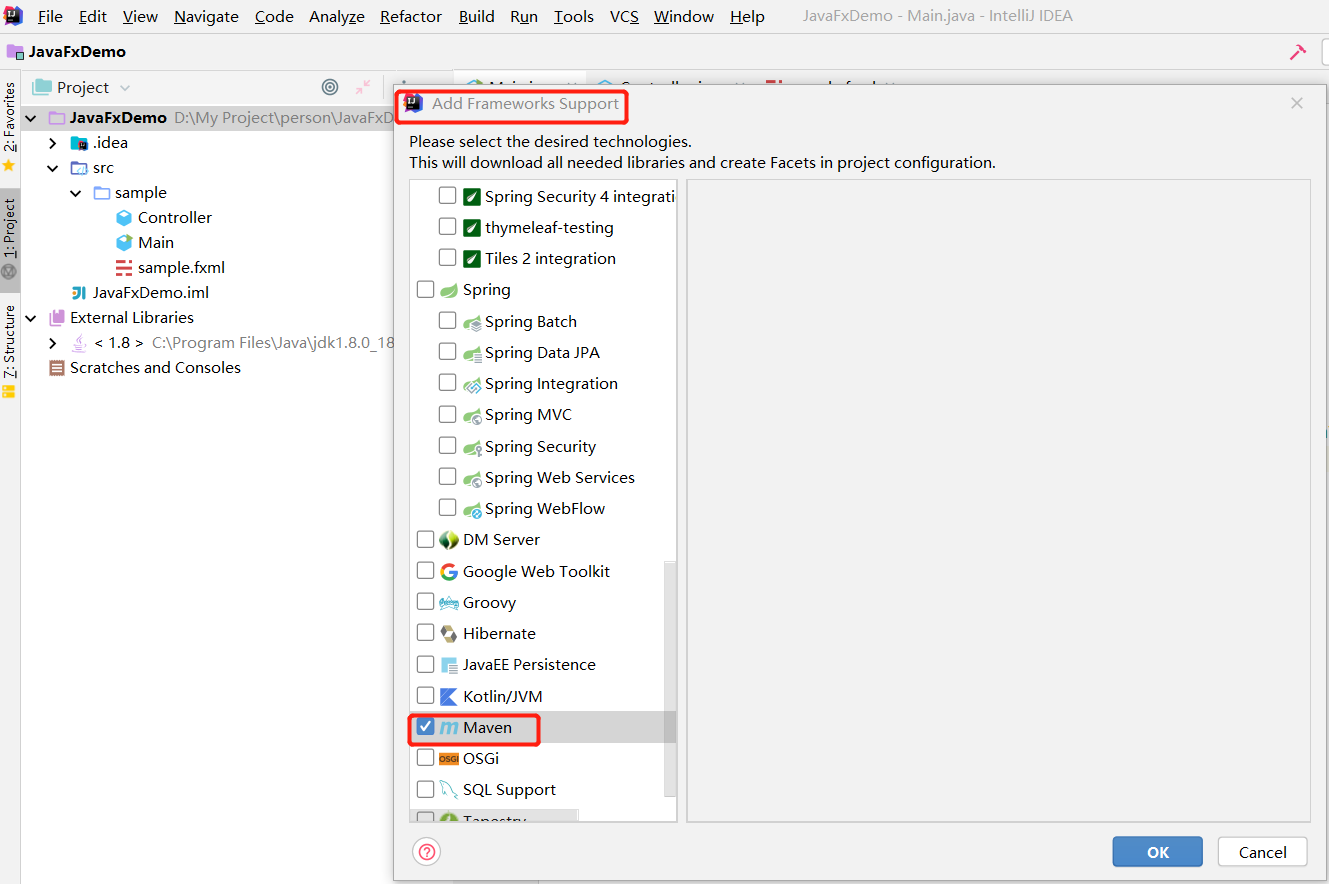Click the Kotlin/JVM icon
The width and height of the screenshot is (1329, 884).
click(449, 696)
